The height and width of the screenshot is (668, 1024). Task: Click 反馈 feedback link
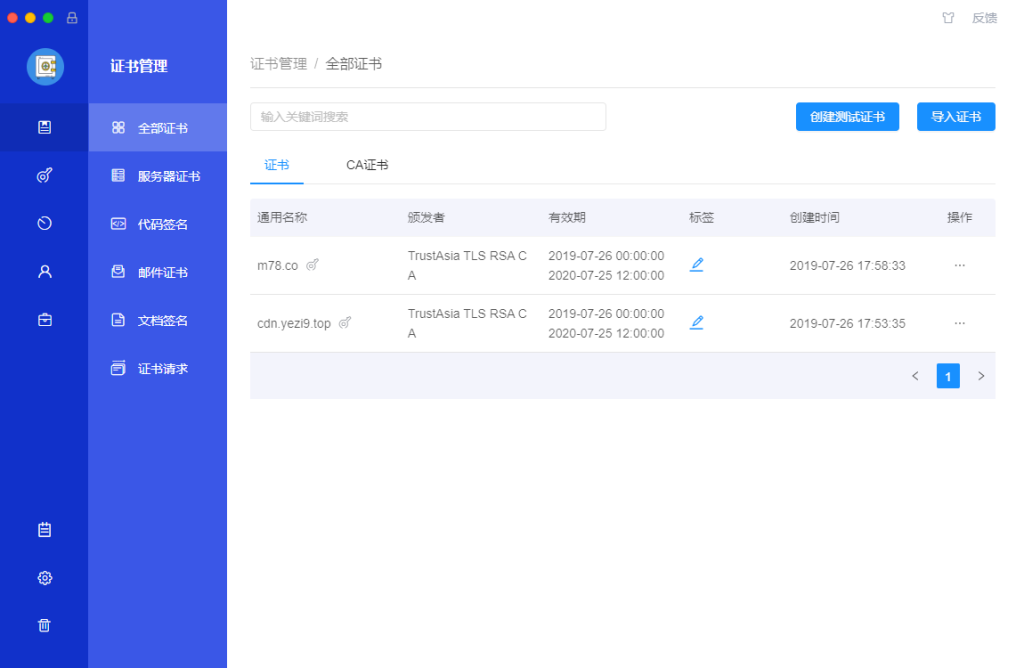point(984,18)
